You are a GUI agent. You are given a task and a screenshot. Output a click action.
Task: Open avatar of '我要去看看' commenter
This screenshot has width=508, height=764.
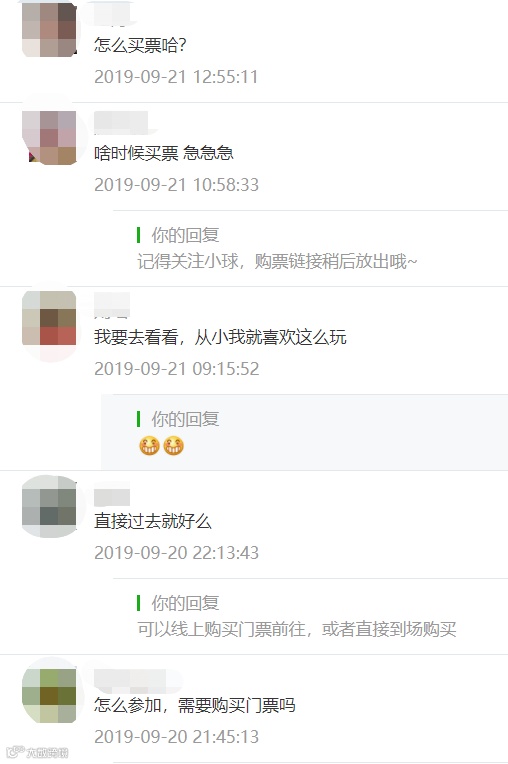(49, 319)
